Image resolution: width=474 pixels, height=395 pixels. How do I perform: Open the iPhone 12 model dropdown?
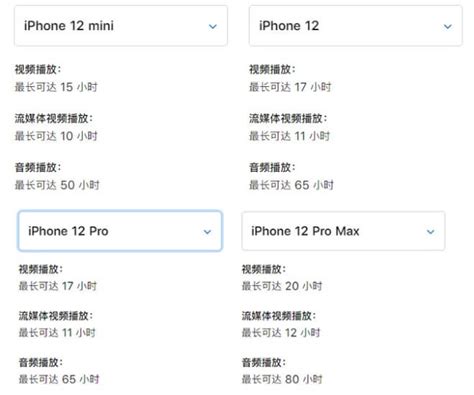coord(355,26)
